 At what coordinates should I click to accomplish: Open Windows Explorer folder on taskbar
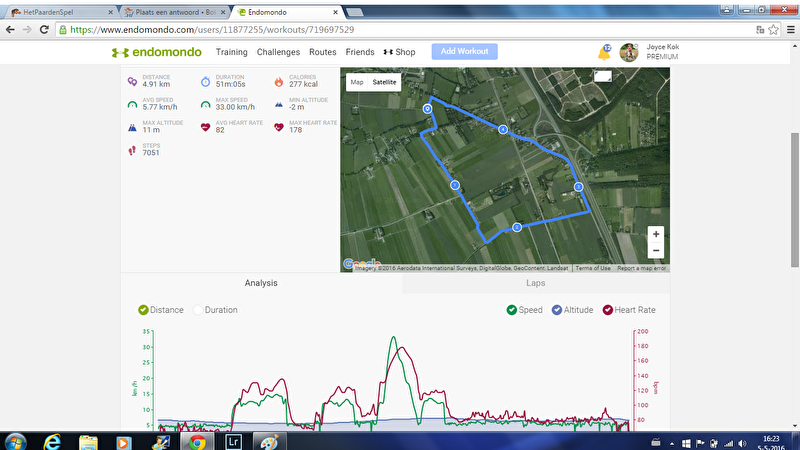88,442
